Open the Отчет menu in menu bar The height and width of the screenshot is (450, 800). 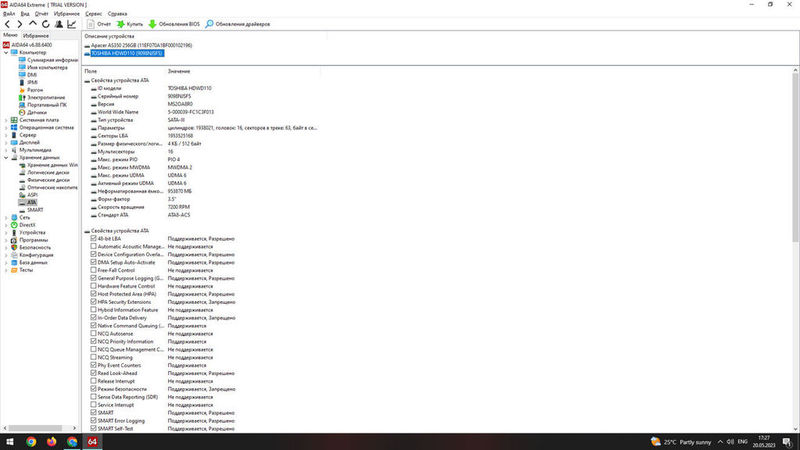tap(41, 14)
